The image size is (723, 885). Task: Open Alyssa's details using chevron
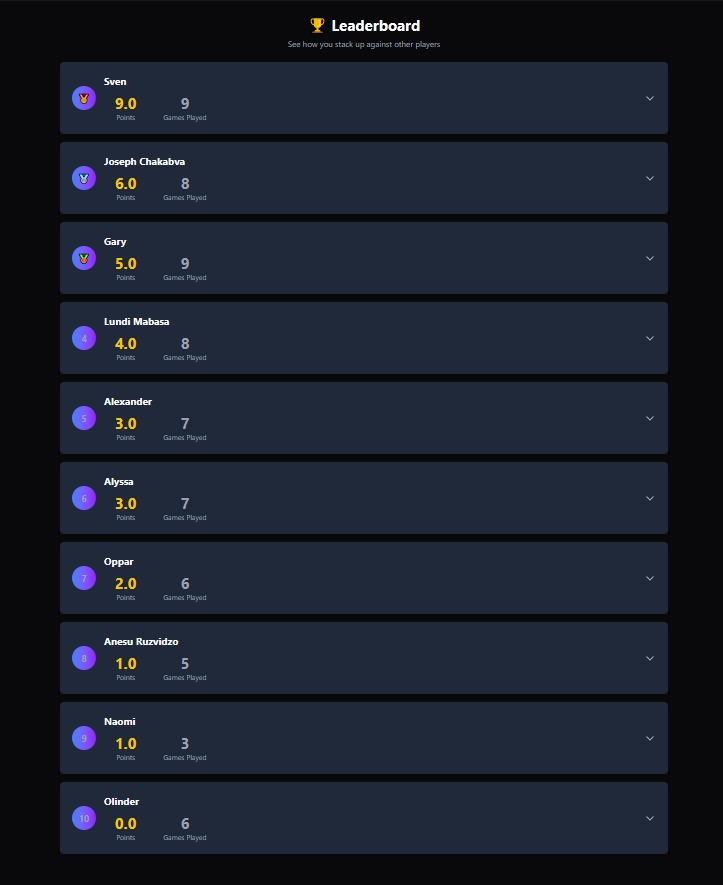pyautogui.click(x=650, y=498)
